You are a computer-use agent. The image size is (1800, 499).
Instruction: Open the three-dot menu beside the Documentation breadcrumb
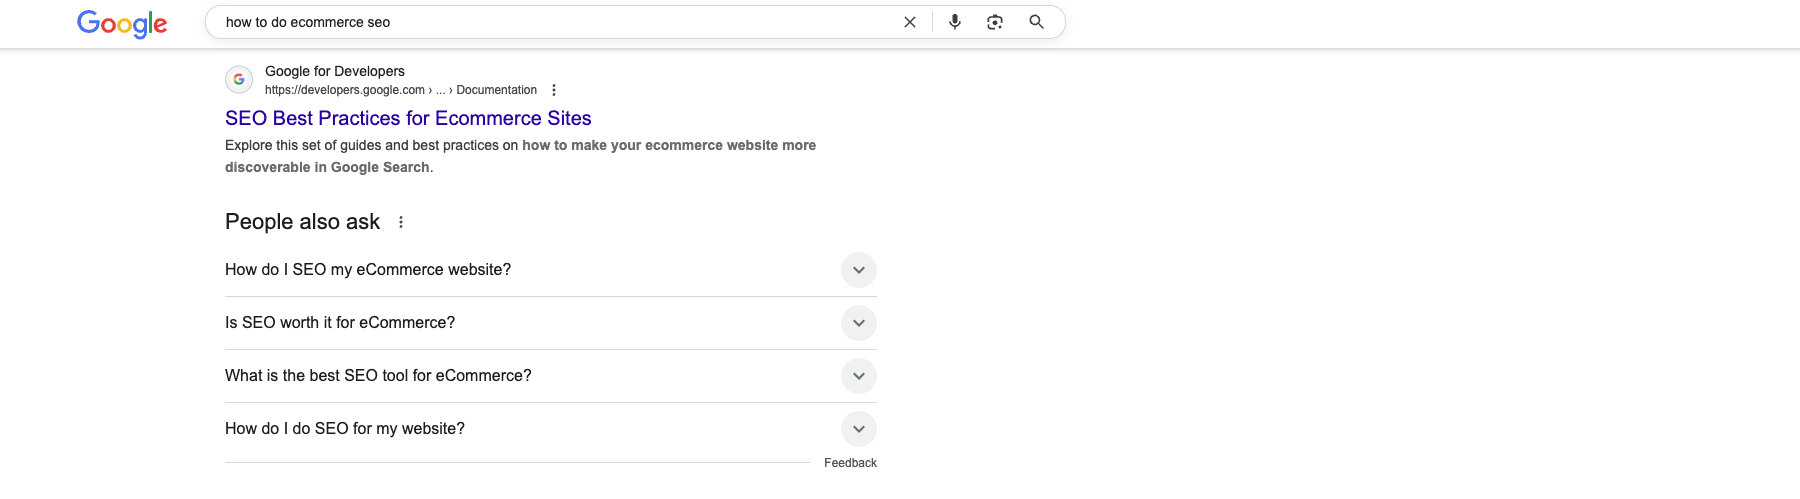(554, 90)
